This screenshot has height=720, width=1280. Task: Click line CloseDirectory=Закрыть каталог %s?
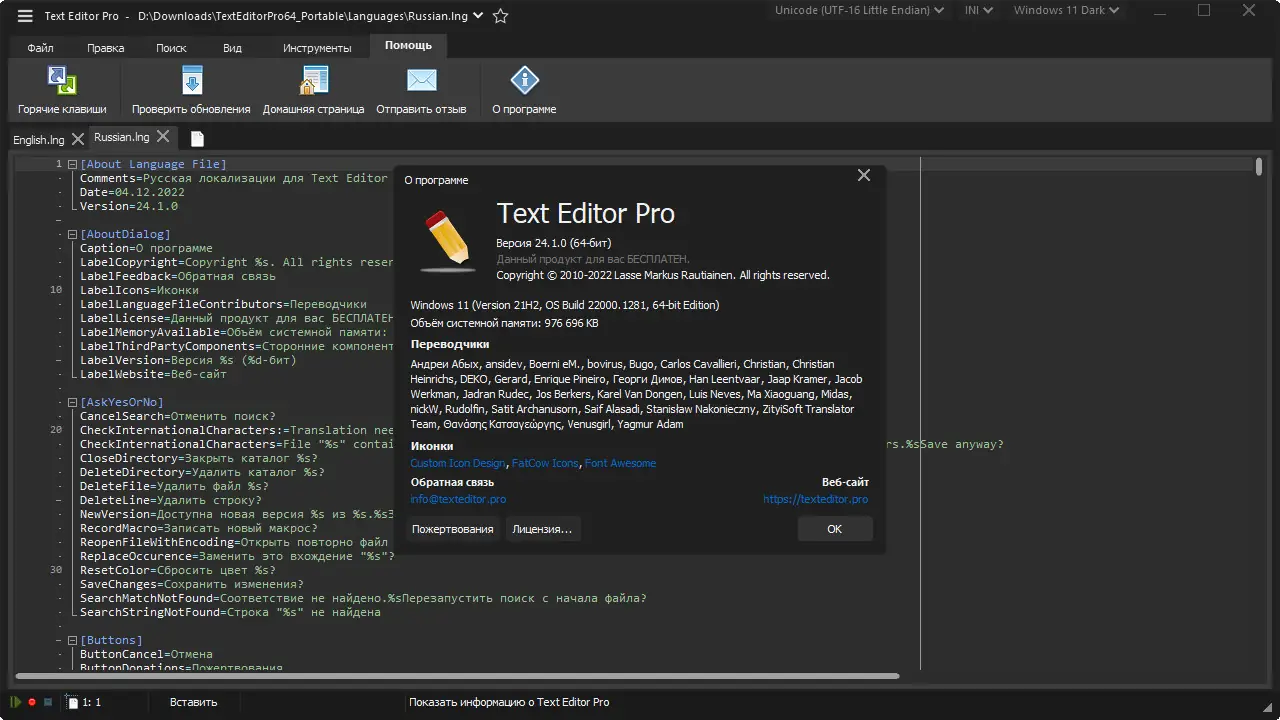coord(199,458)
